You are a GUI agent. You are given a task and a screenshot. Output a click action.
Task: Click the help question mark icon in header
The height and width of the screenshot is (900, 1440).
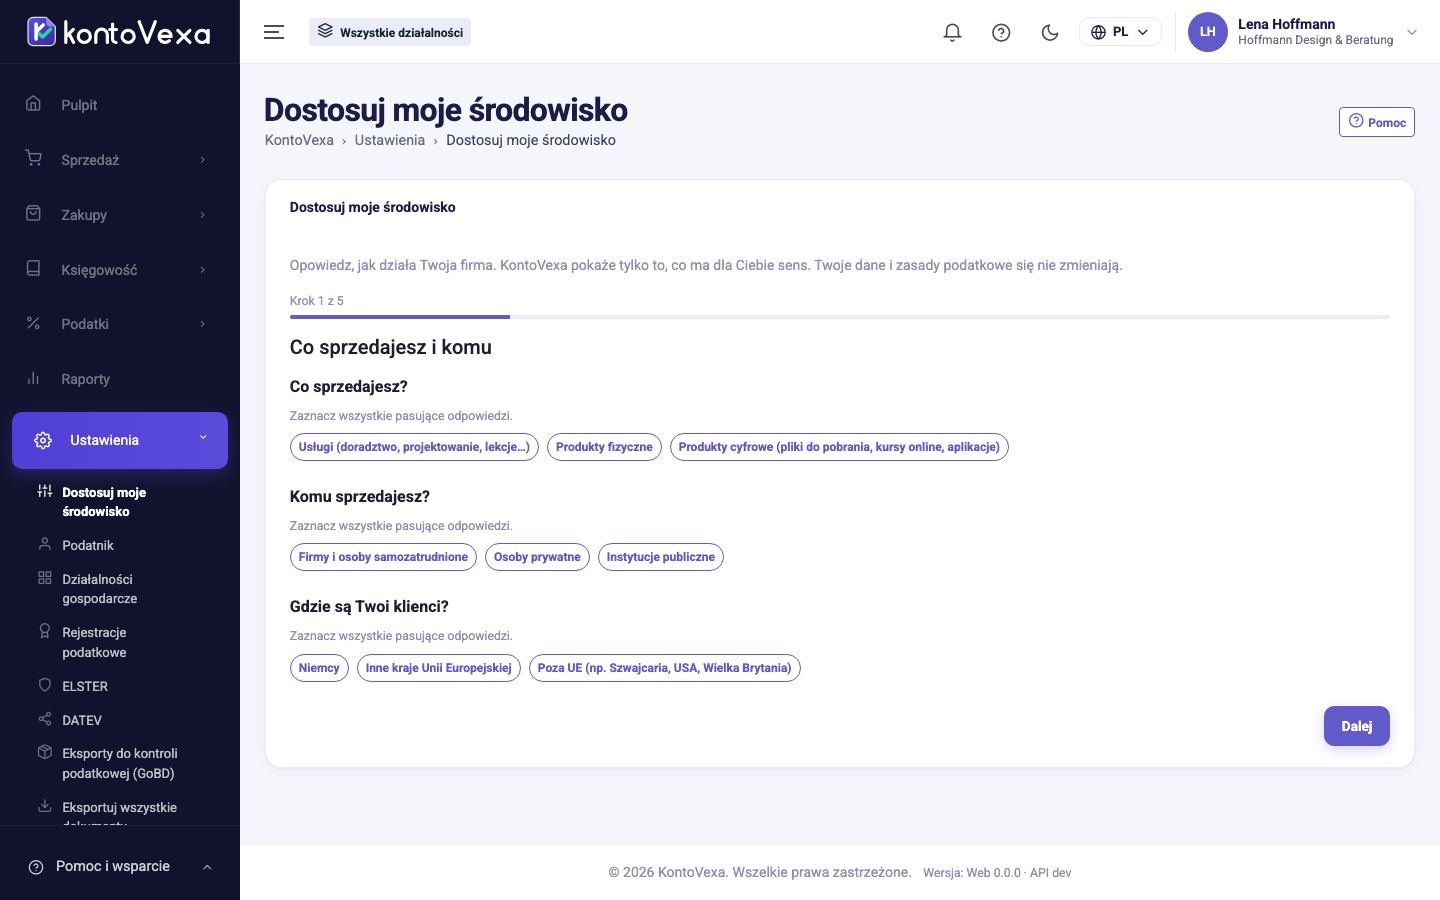[x=1001, y=32]
